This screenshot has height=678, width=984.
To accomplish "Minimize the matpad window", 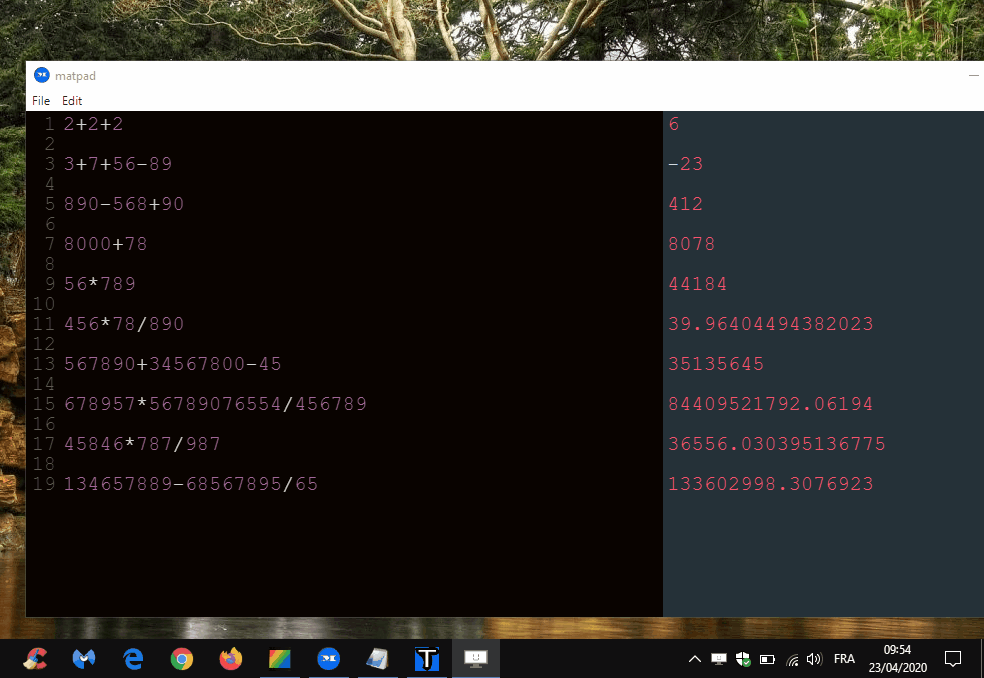I will coord(973,75).
